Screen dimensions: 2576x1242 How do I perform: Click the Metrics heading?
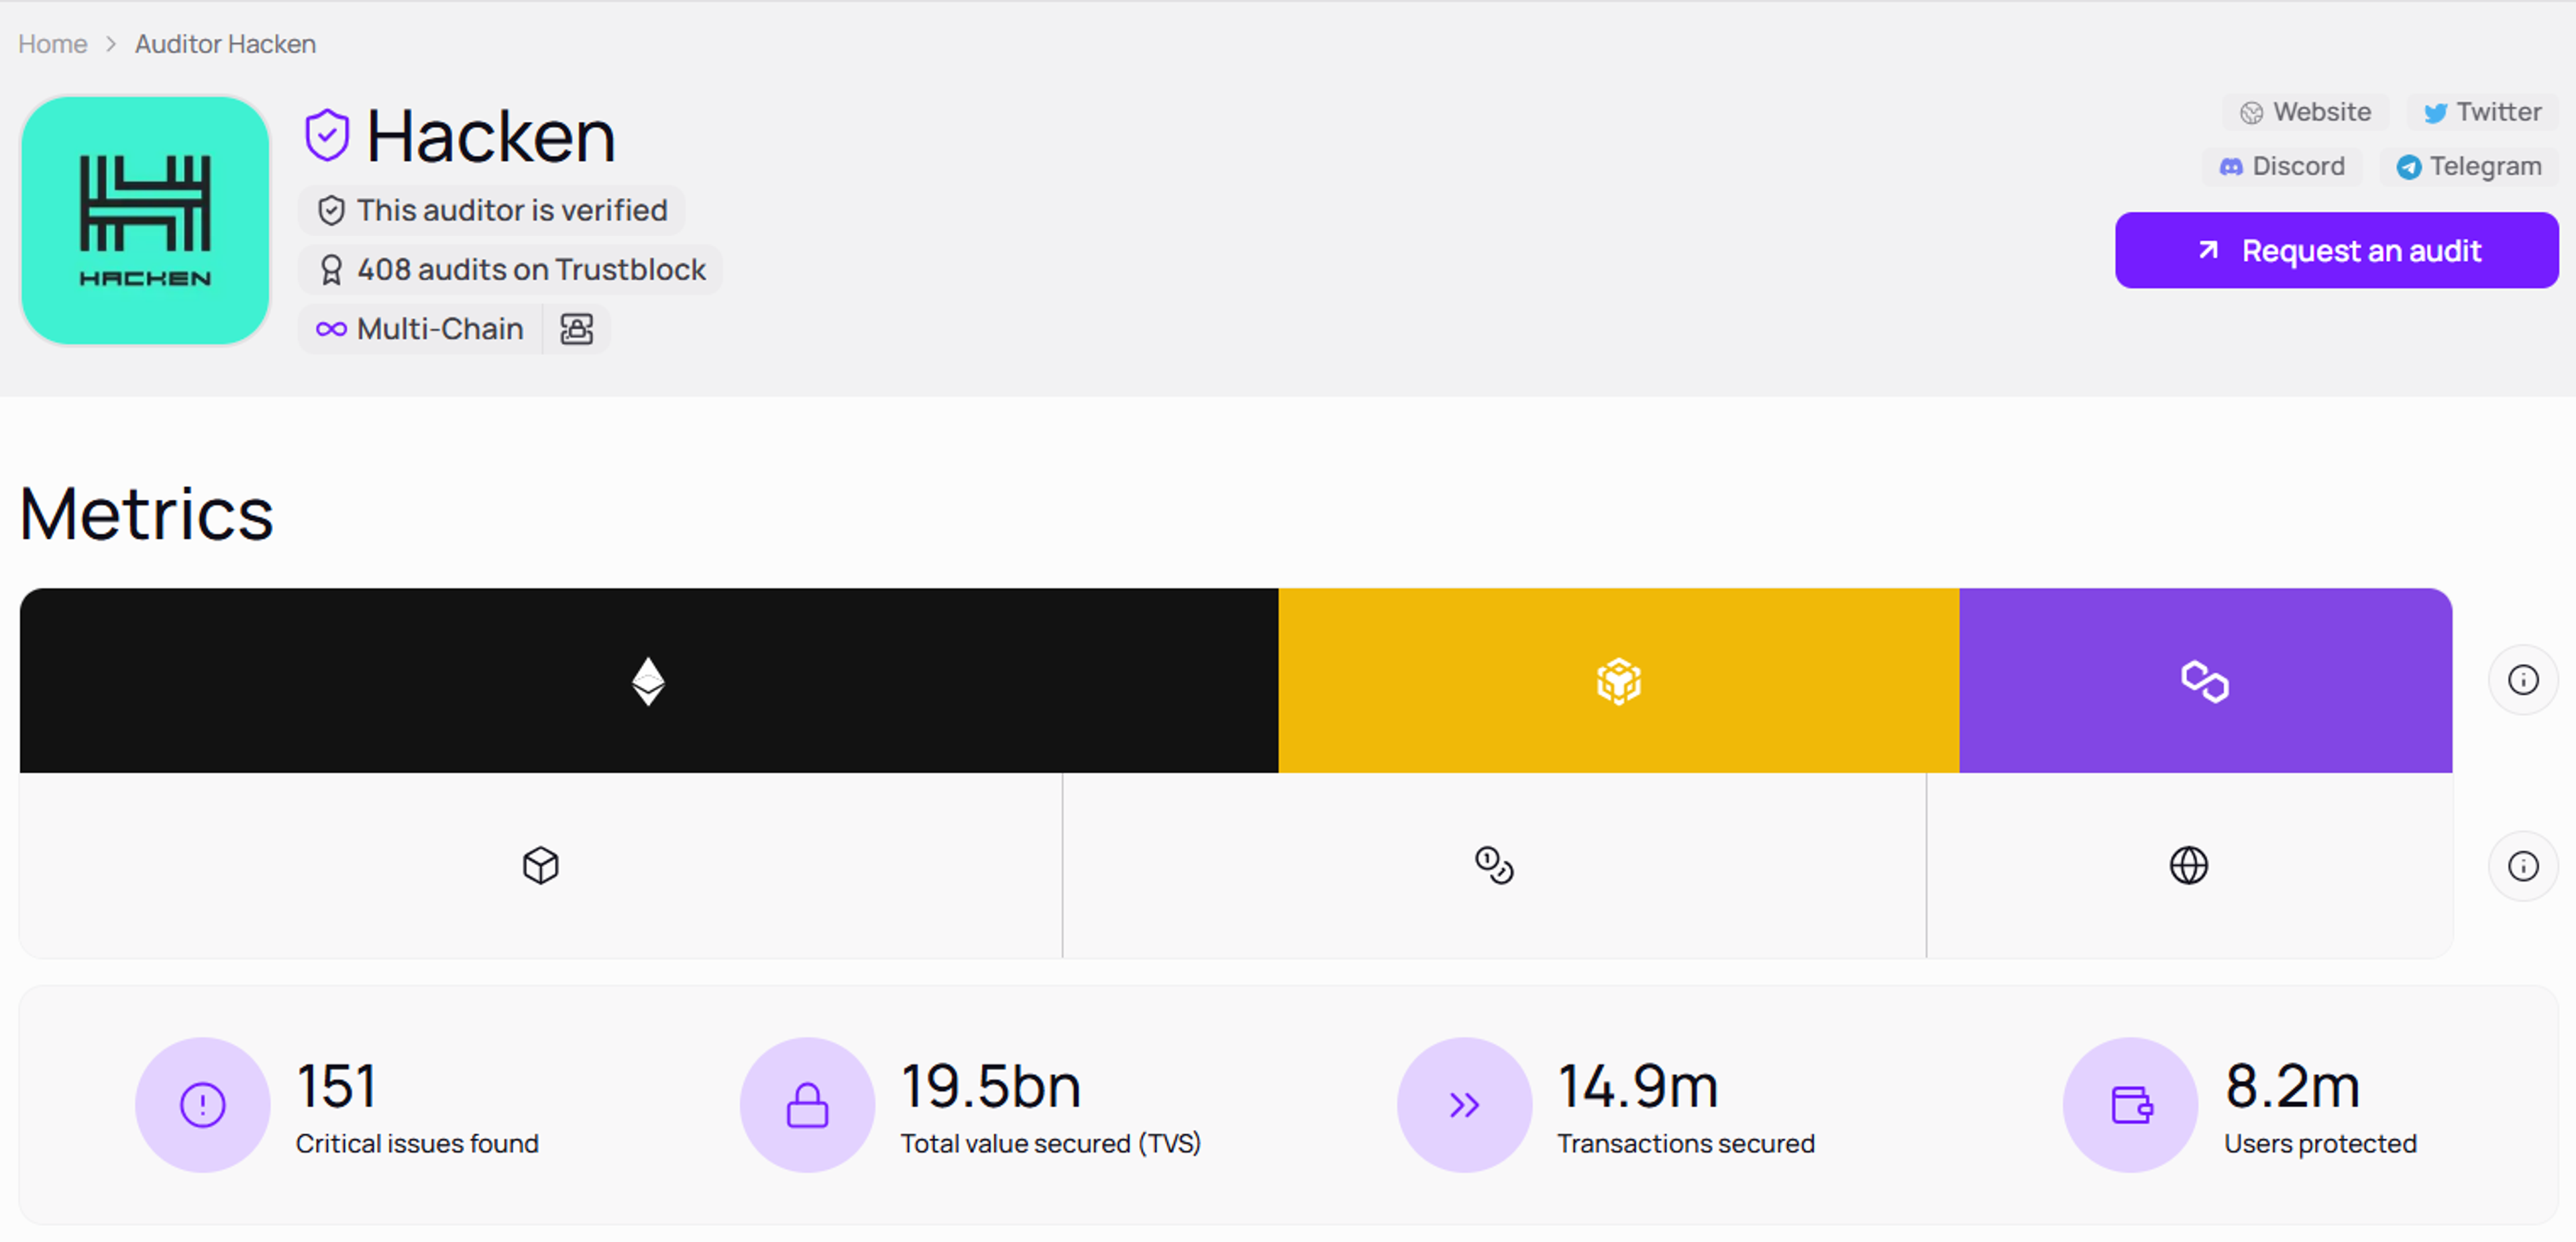pyautogui.click(x=146, y=514)
